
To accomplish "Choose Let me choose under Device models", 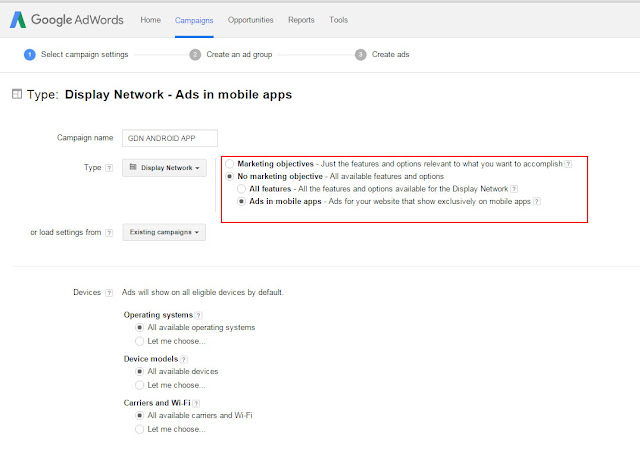I will [x=140, y=385].
